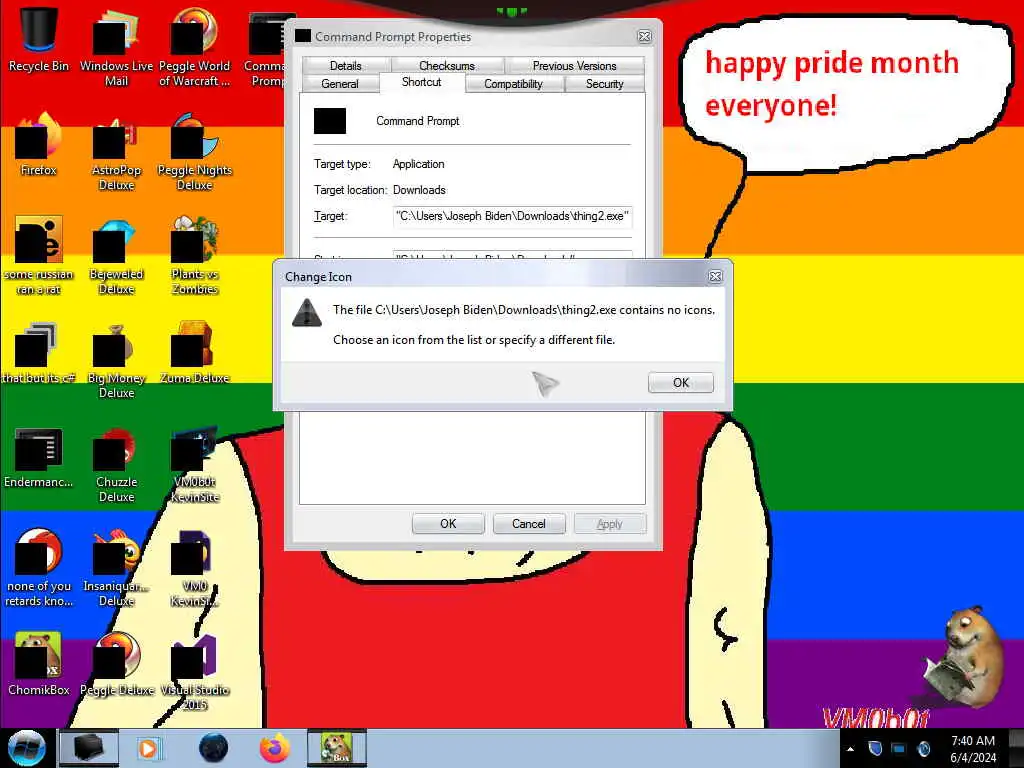
Task: Open the ChomikBox desktop icon
Action: click(39, 664)
